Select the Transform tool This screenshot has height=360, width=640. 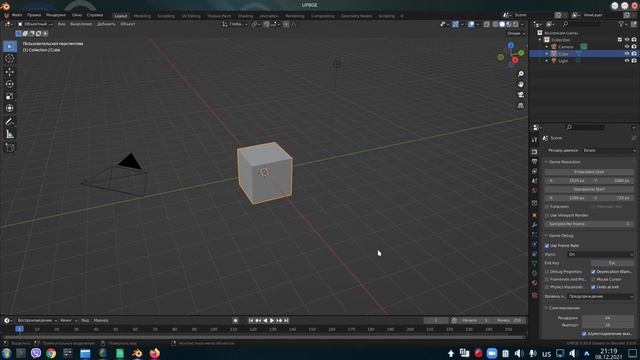(10, 108)
